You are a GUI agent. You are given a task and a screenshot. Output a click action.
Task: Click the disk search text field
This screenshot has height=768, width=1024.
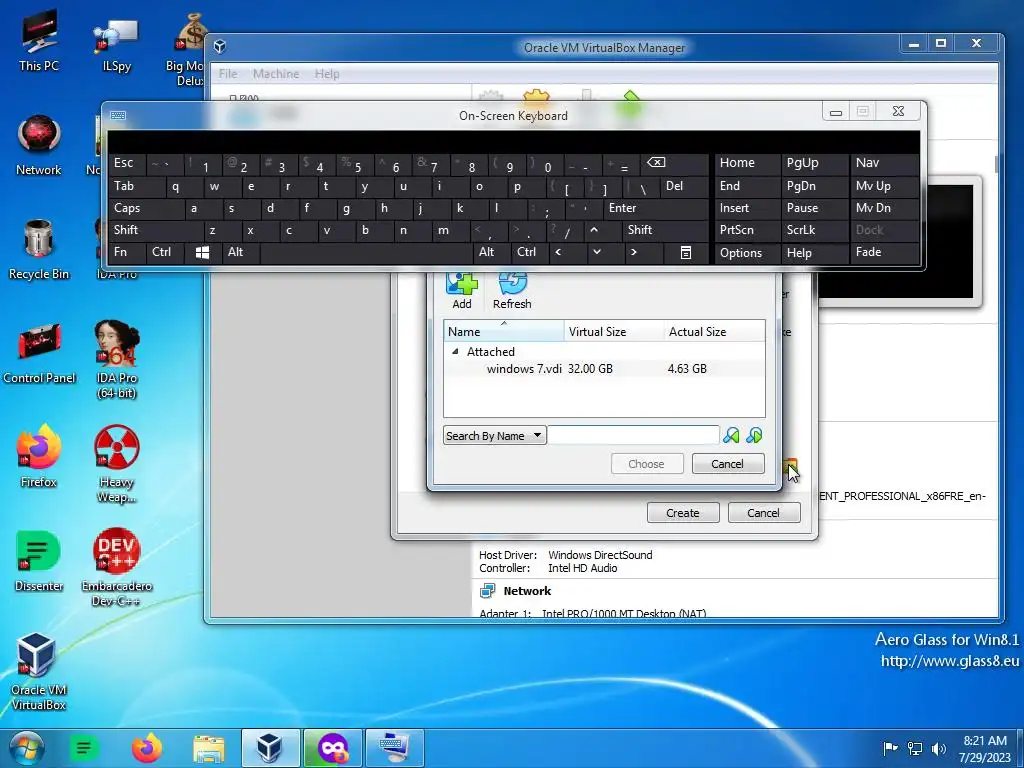[x=633, y=436]
